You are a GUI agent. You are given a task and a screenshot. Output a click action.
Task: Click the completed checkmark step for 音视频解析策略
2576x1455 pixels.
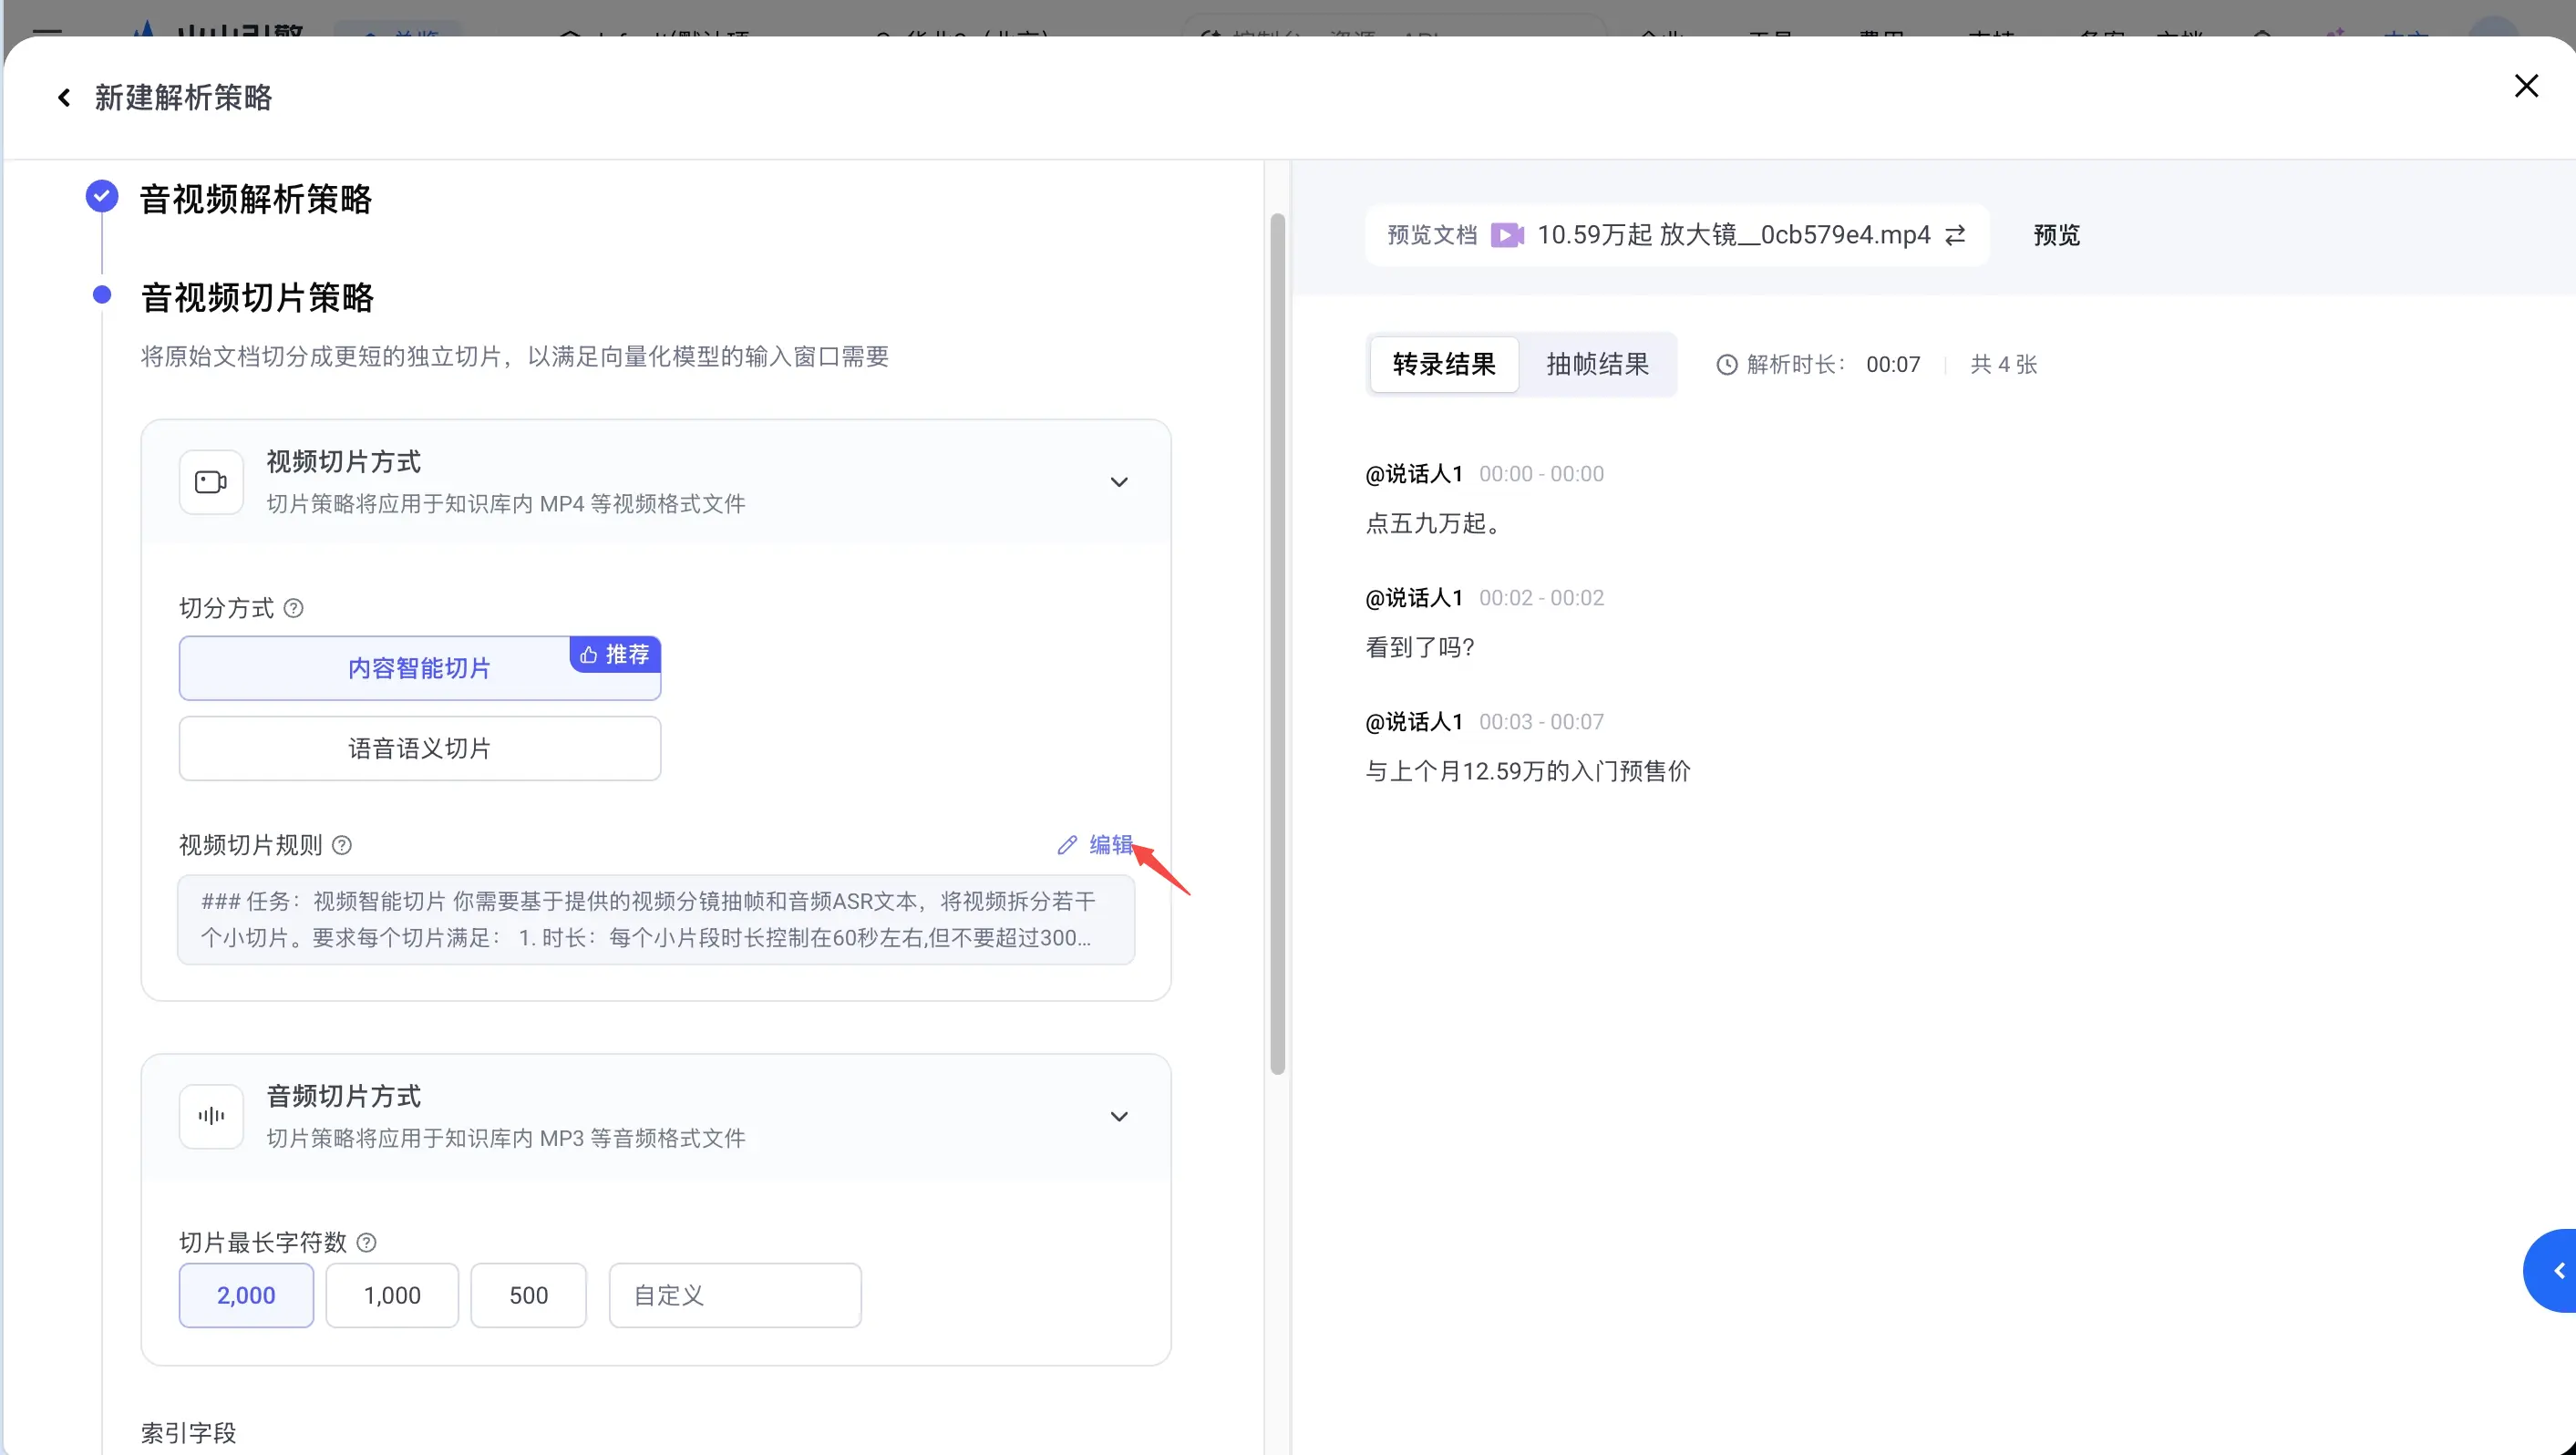point(102,196)
